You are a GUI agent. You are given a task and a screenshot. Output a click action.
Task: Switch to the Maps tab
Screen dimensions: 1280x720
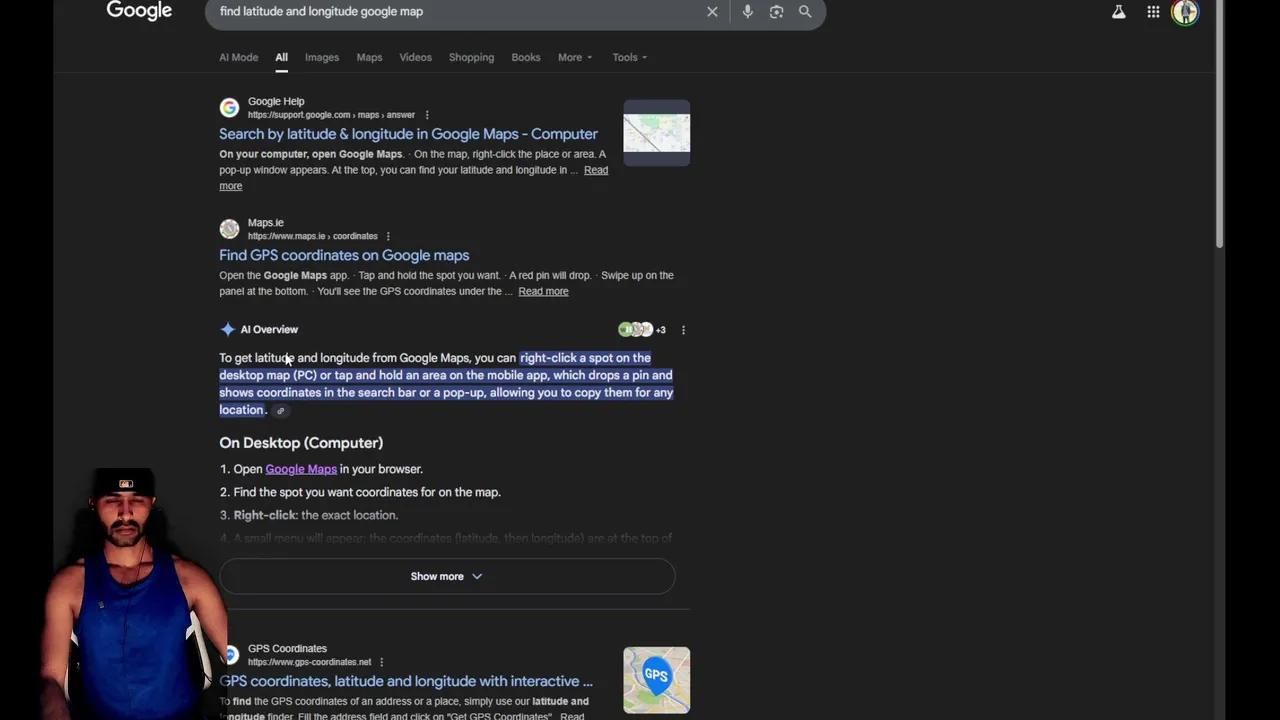click(369, 57)
